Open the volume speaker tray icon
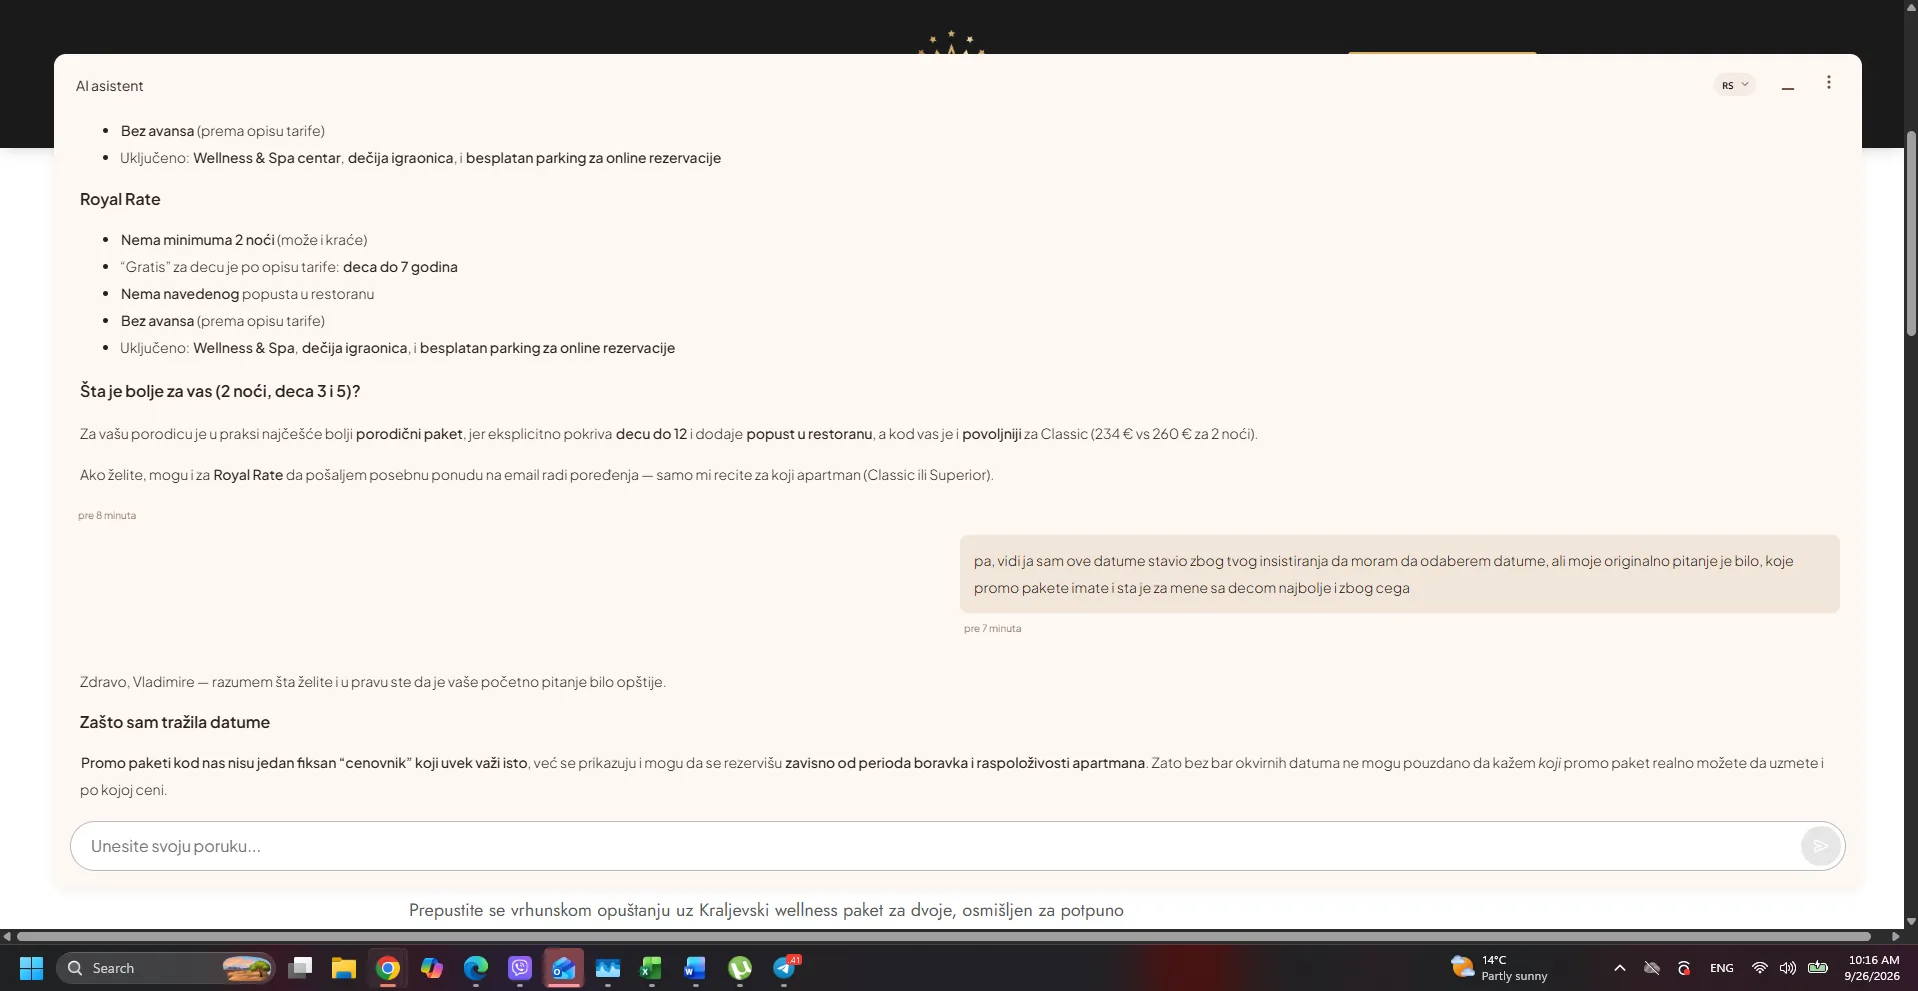Screen dimensions: 1918x991 (x=1788, y=968)
